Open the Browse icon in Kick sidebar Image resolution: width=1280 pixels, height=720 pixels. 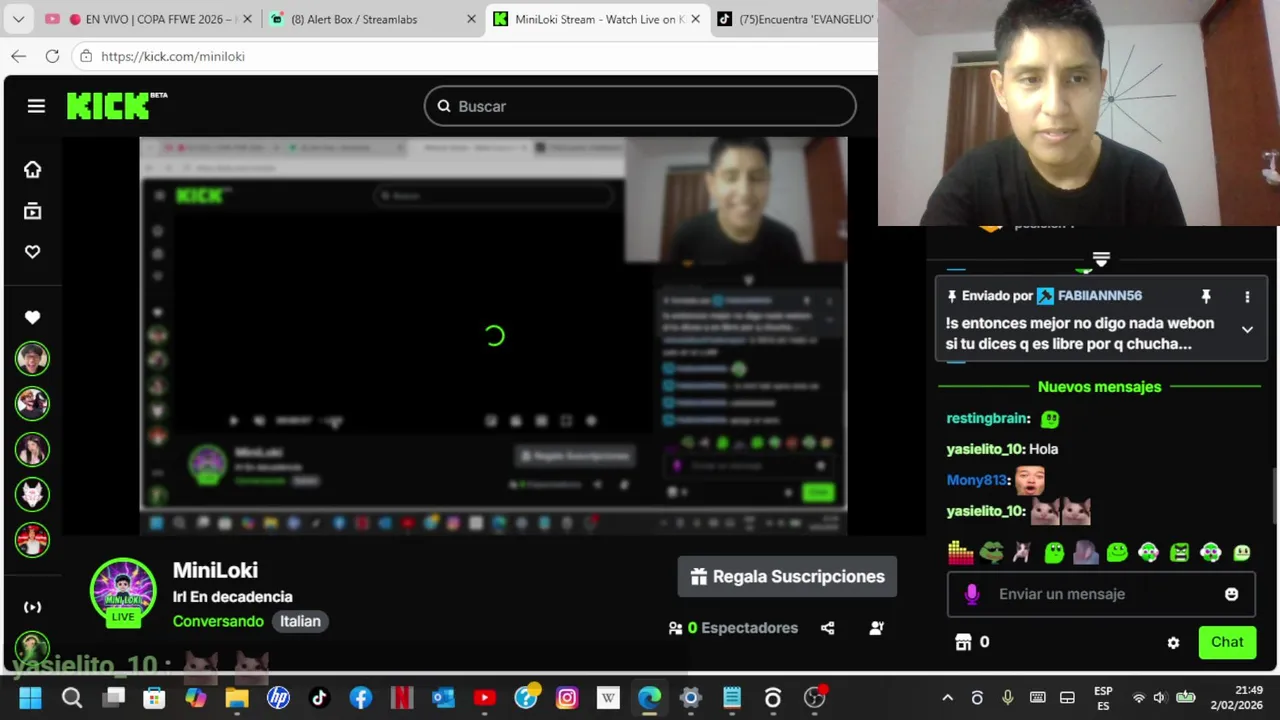33,211
